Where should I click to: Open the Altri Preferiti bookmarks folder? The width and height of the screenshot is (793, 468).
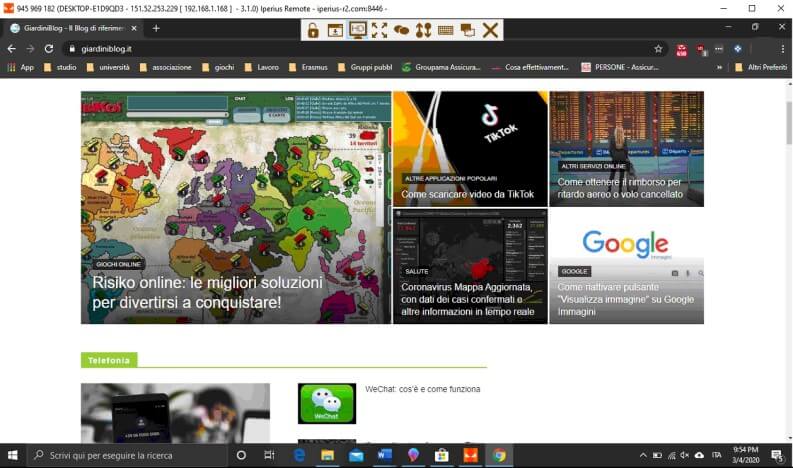[761, 67]
